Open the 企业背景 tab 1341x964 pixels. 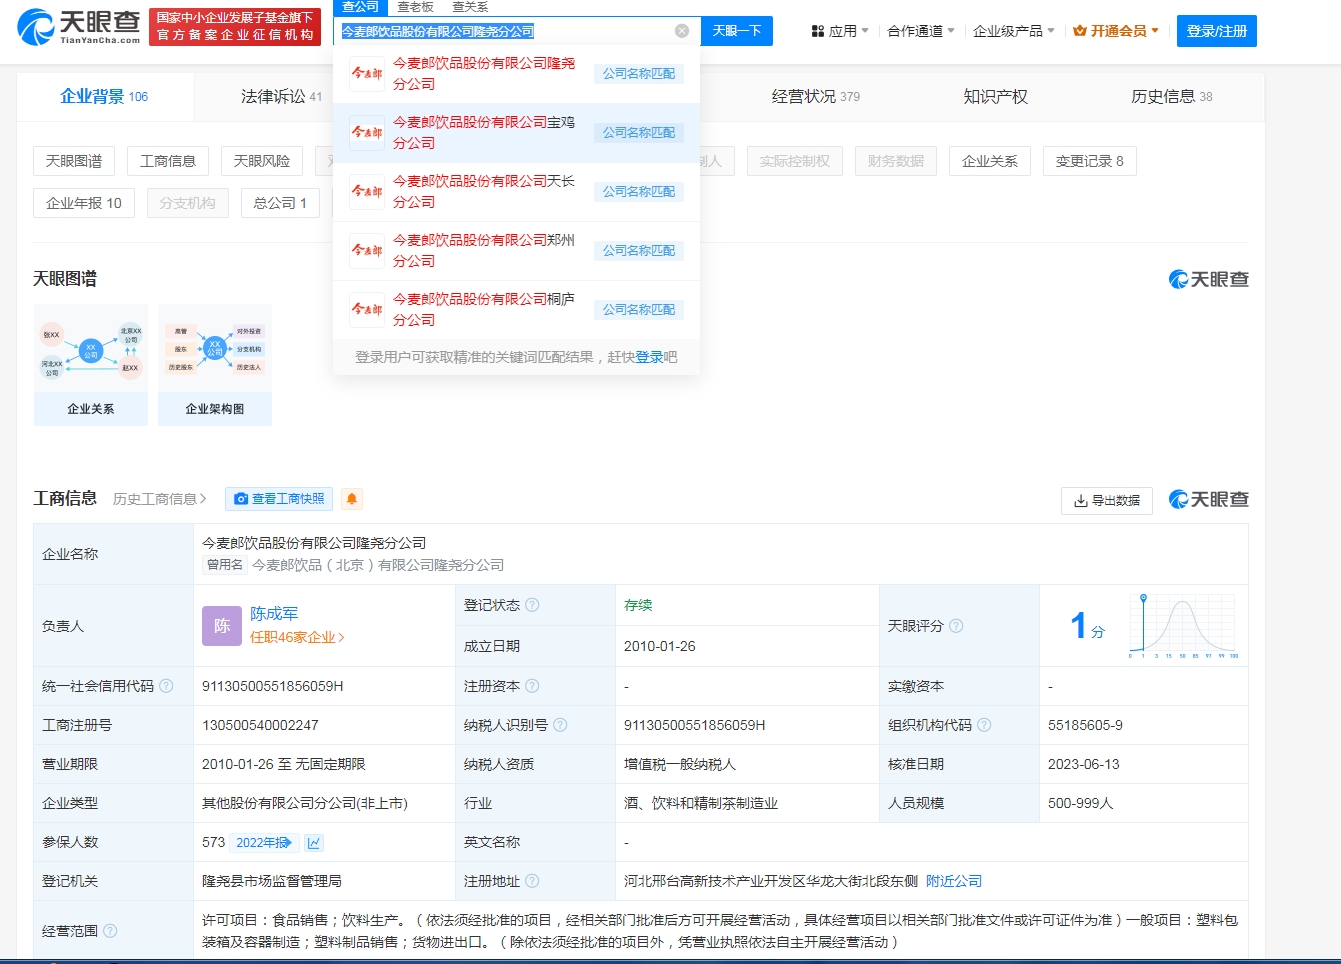104,96
